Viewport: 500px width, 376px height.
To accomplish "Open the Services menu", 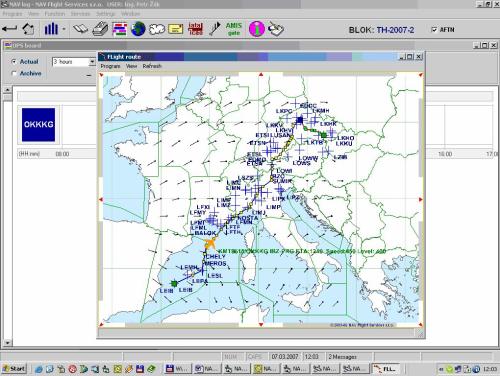I will point(80,14).
